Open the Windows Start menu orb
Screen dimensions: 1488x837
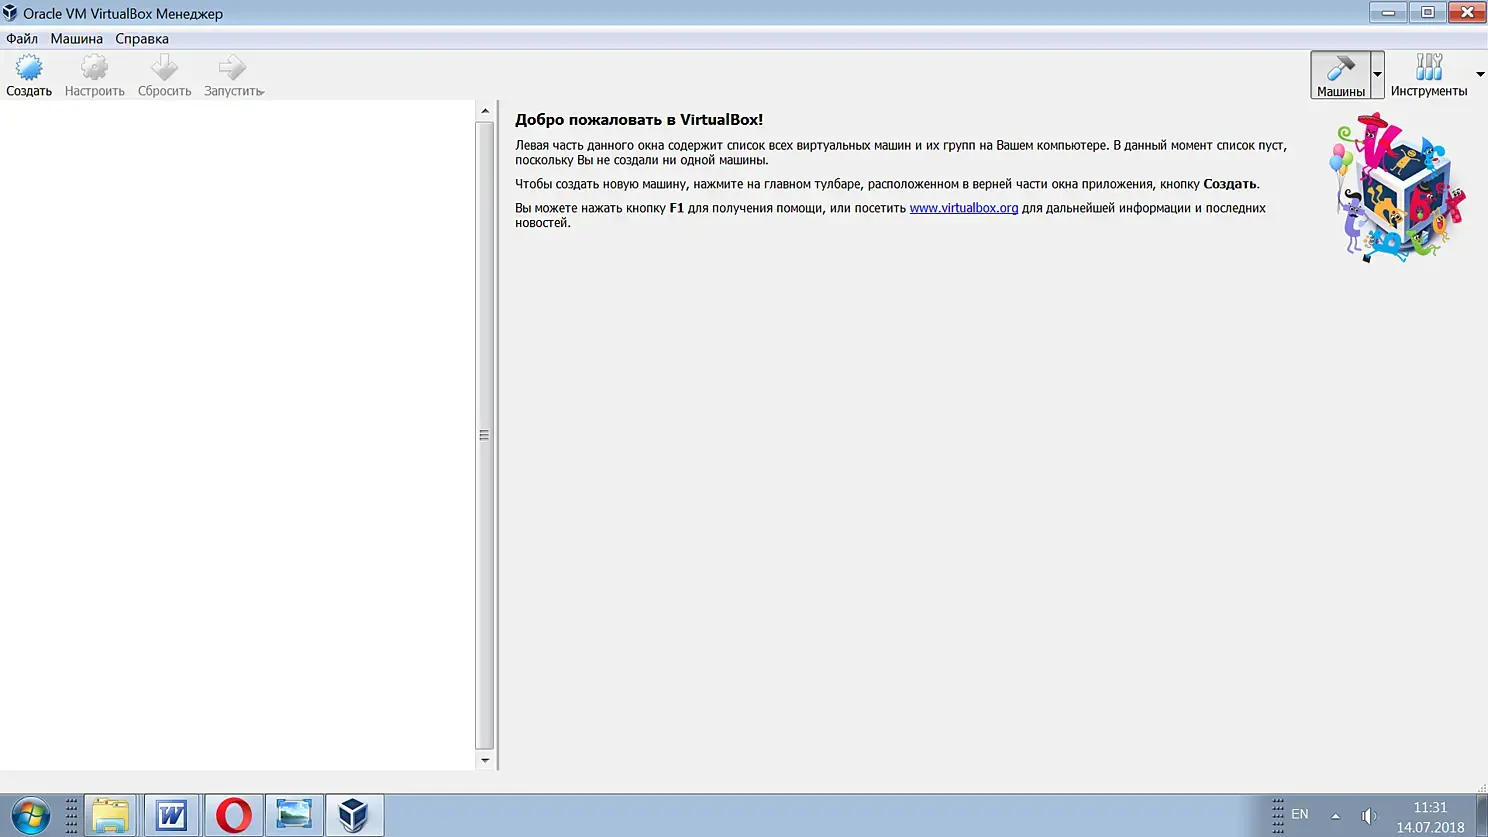(30, 815)
